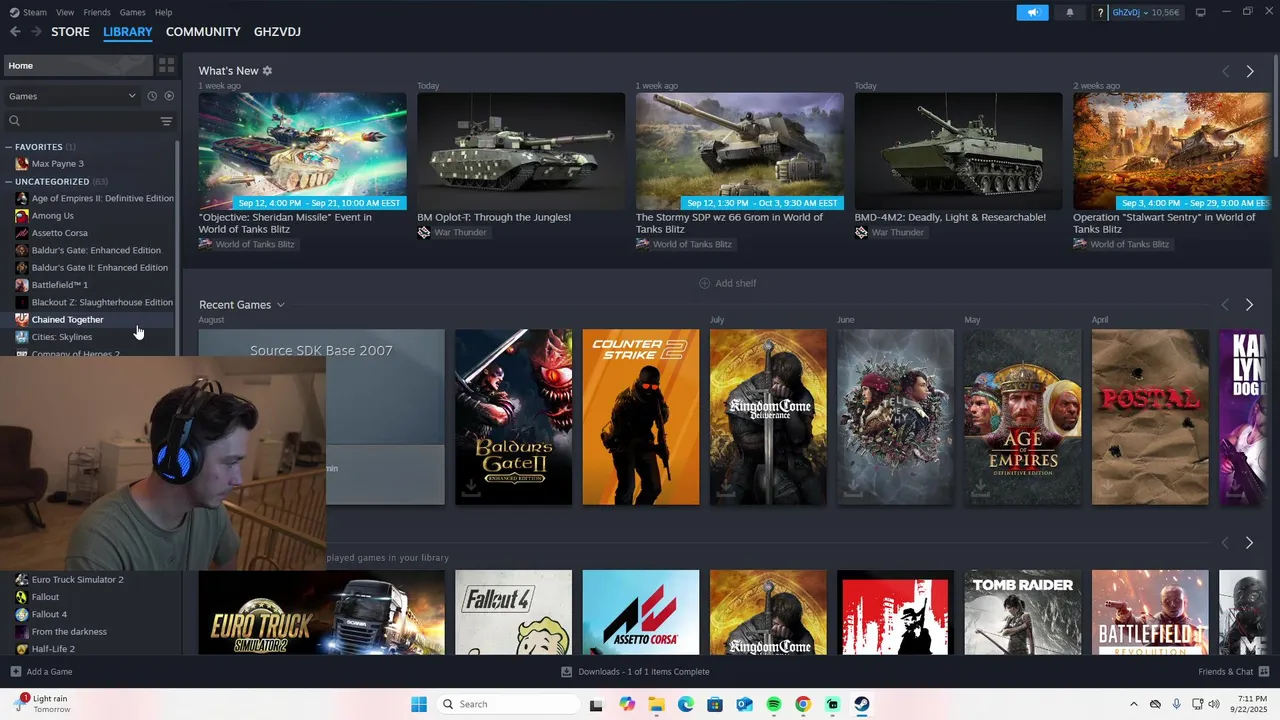Click Add a Game
This screenshot has width=1280, height=720.
pyautogui.click(x=41, y=672)
